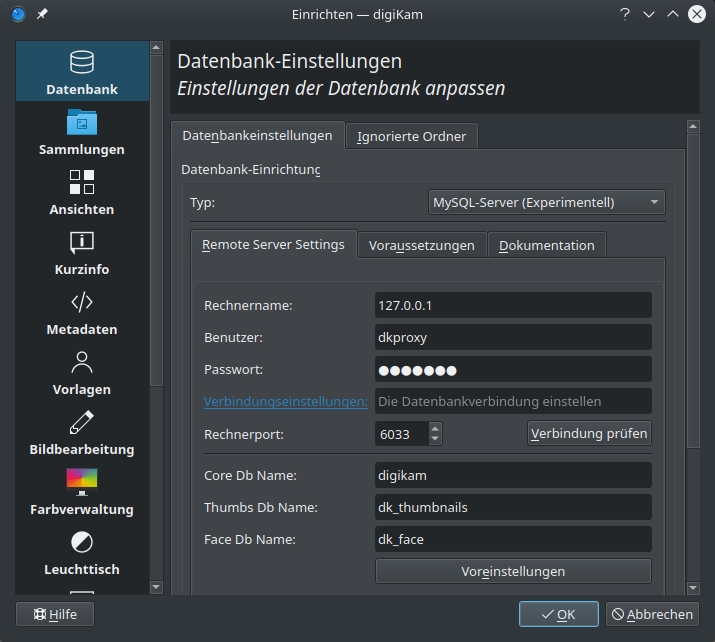Toggle the pin window icon

point(42,15)
